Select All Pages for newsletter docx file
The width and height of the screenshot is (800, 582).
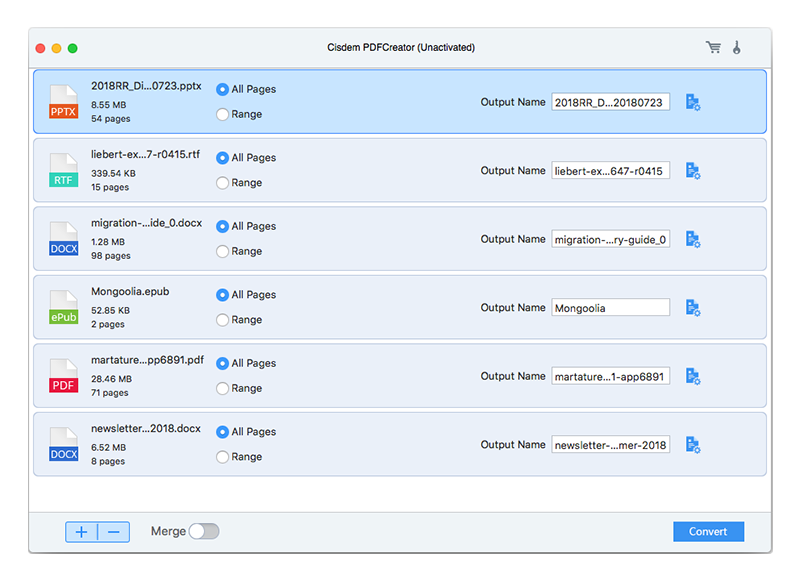222,432
